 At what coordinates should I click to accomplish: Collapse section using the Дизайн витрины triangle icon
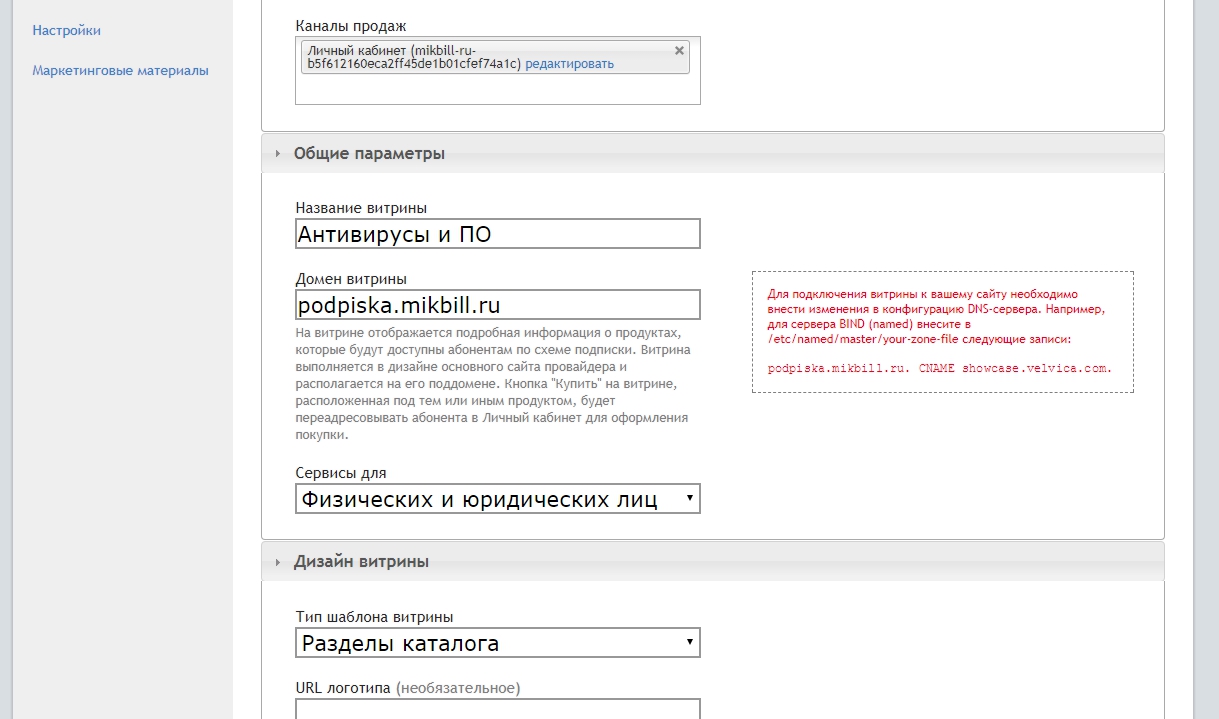[x=278, y=562]
